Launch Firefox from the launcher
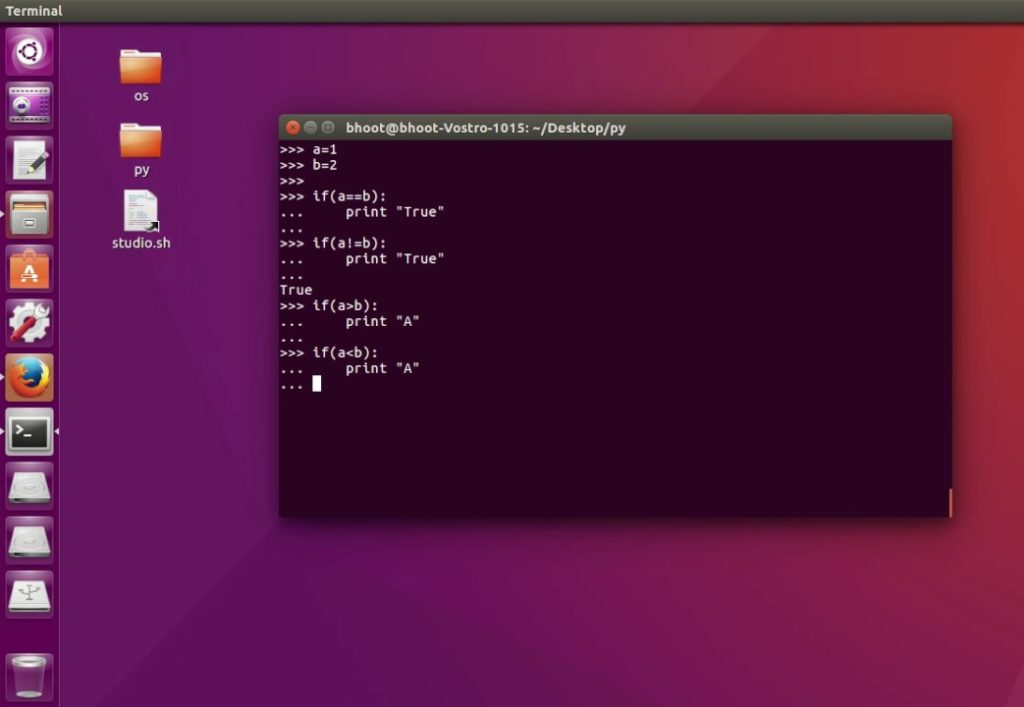 pos(28,378)
